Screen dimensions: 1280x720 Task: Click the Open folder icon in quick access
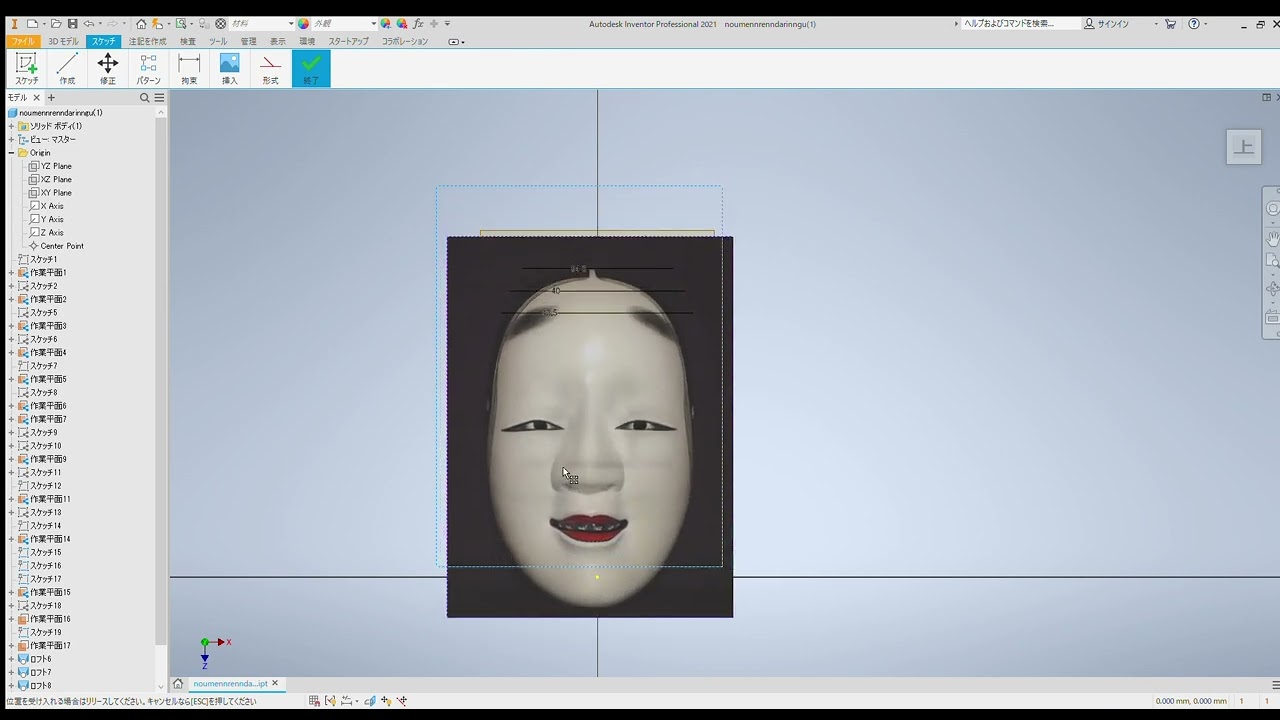(56, 24)
